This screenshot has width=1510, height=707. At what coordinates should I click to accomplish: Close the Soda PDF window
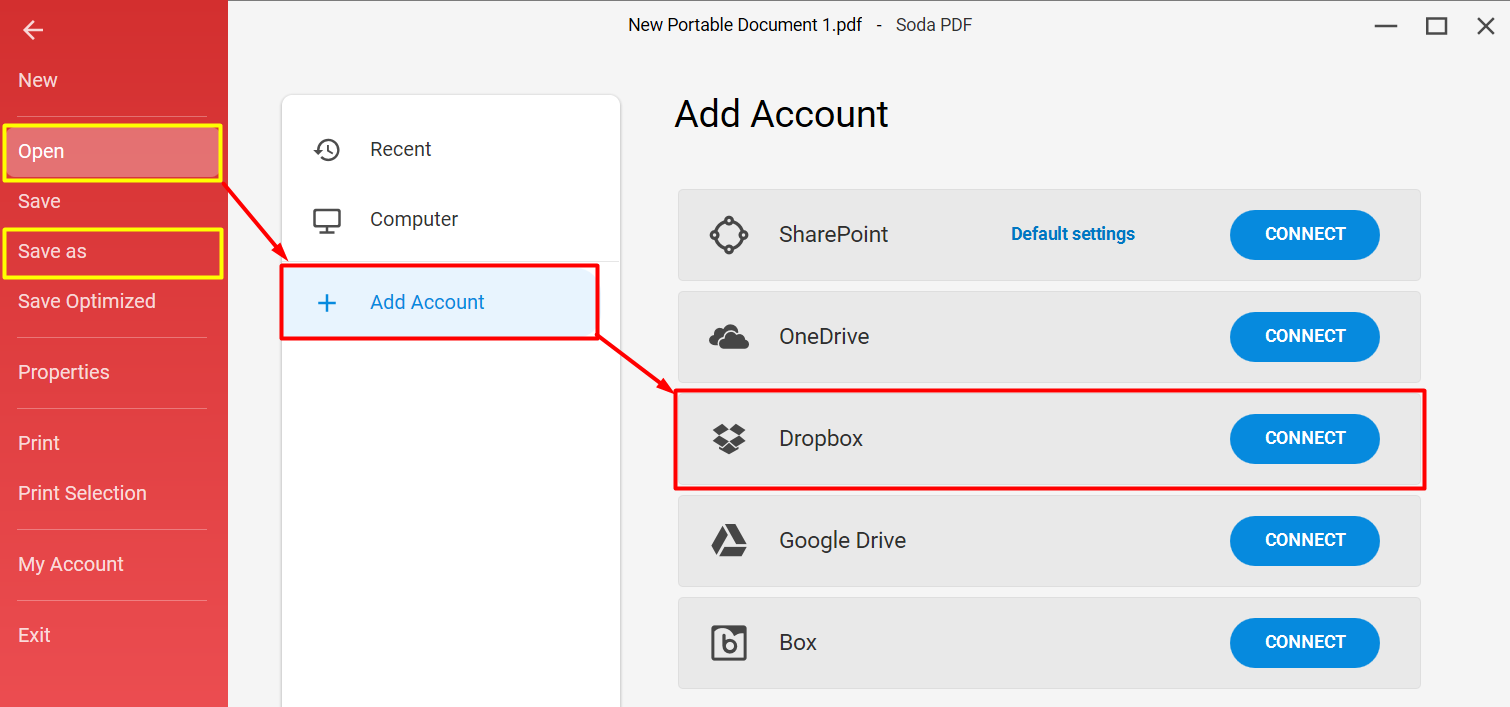[x=1486, y=26]
